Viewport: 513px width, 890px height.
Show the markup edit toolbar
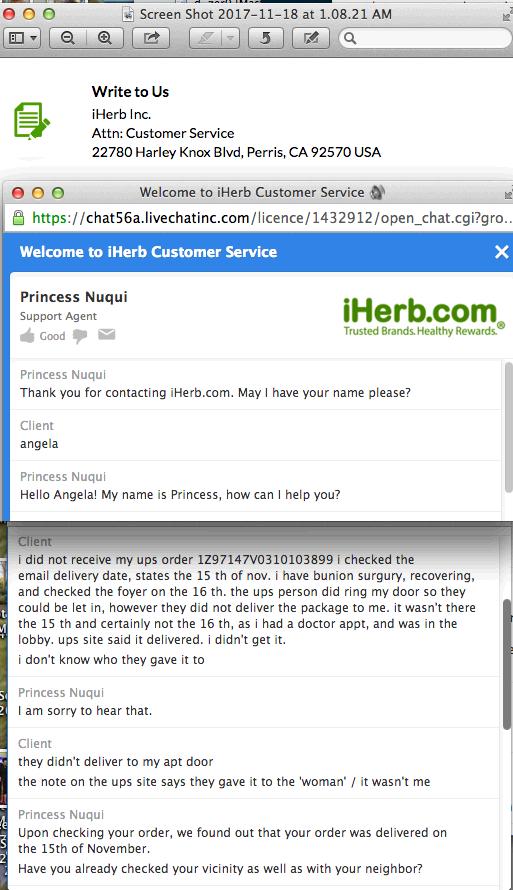[310, 38]
